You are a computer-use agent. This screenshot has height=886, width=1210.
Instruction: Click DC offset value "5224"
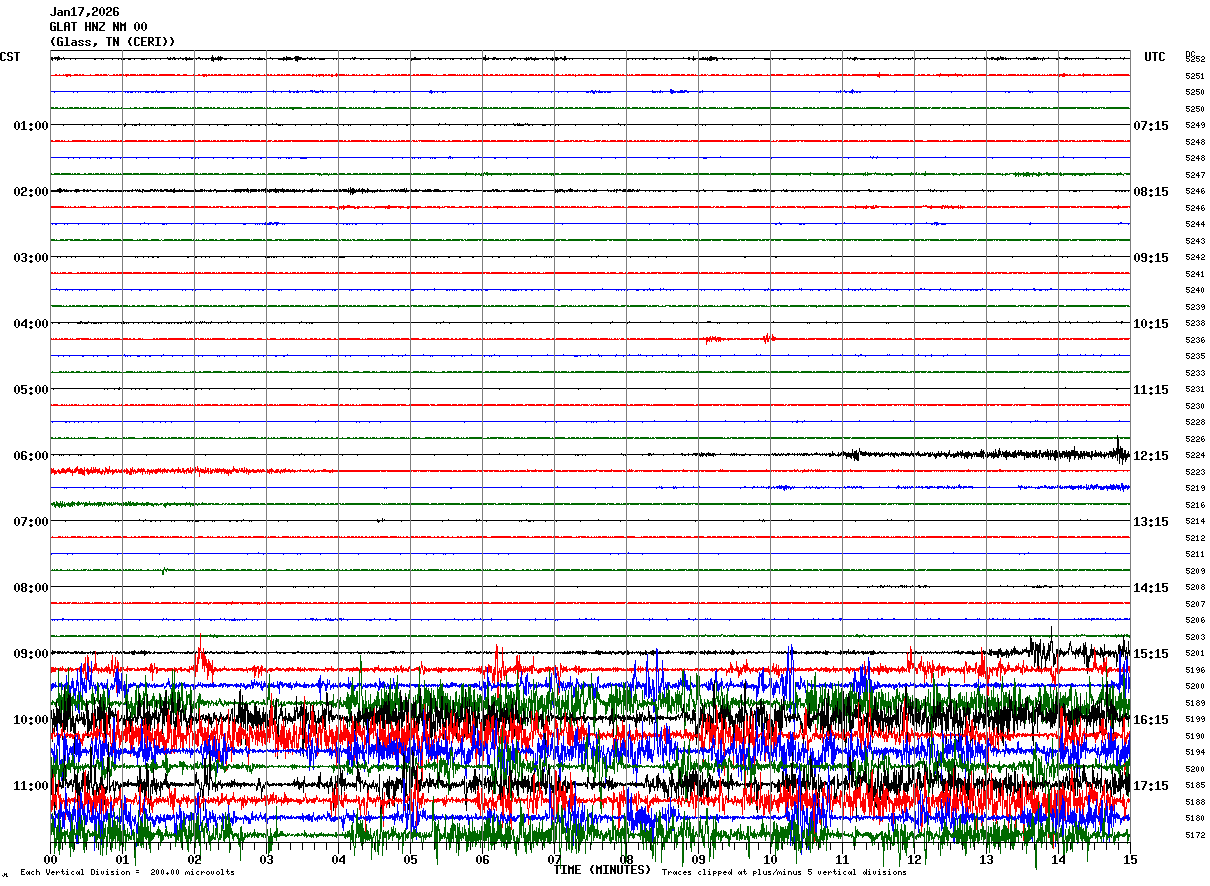point(1195,456)
